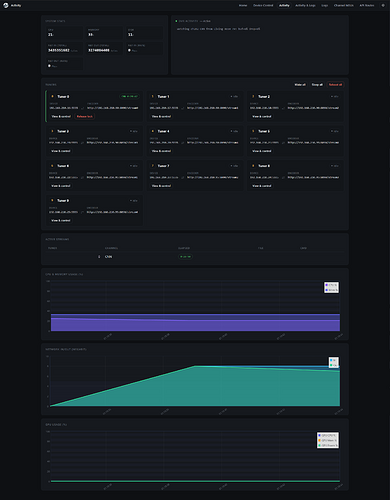The height and width of the screenshot is (500, 390).
Task: Toggle the Mem % series in chart legend
Action: click(x=331, y=290)
